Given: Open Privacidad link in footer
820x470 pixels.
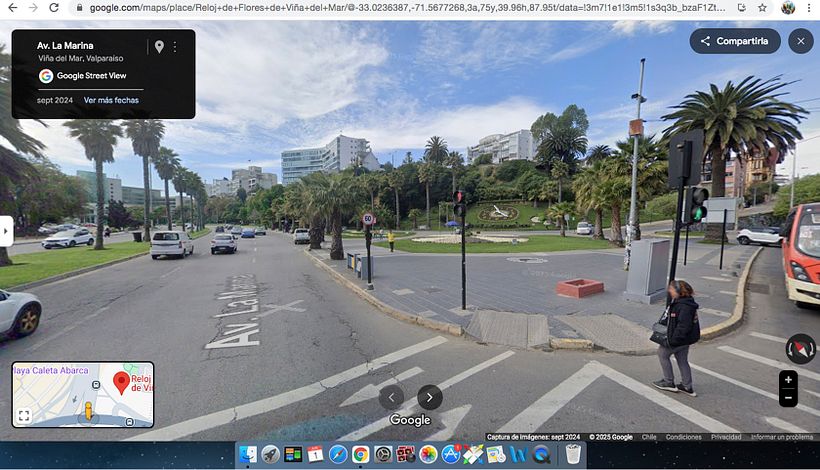Looking at the screenshot, I should [726, 437].
